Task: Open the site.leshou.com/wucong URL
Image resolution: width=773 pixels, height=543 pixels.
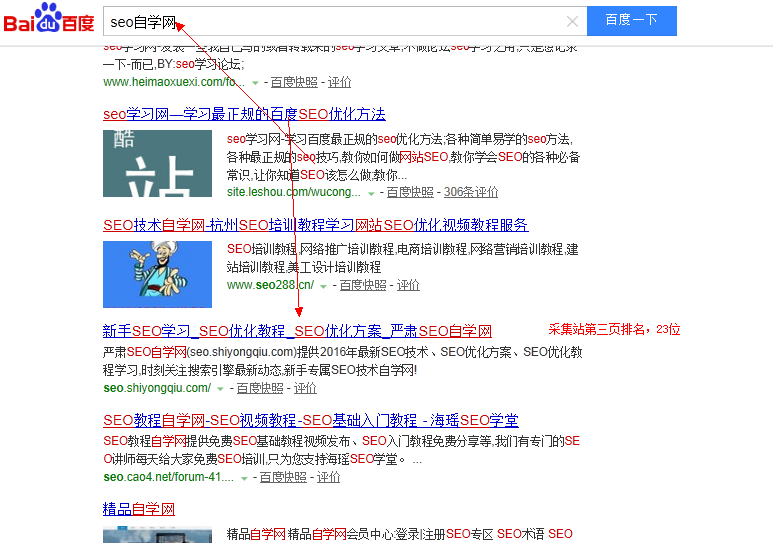Action: (x=293, y=192)
